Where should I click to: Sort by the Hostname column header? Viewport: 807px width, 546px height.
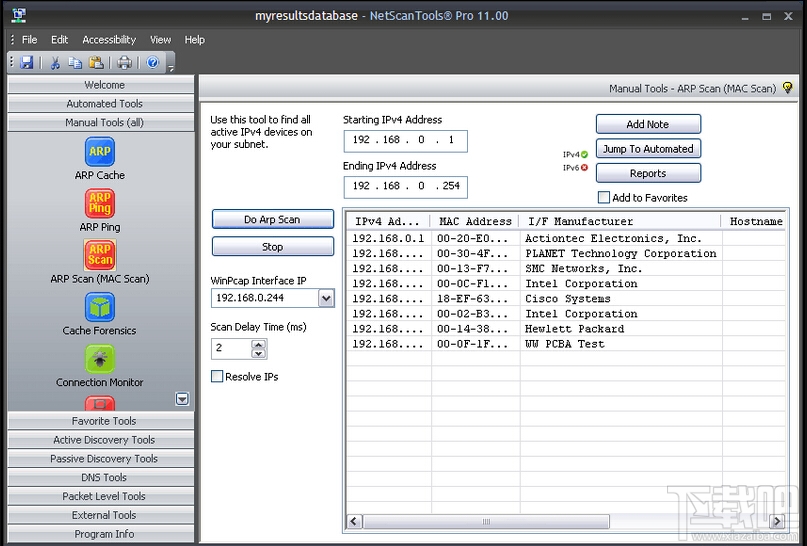pyautogui.click(x=755, y=221)
